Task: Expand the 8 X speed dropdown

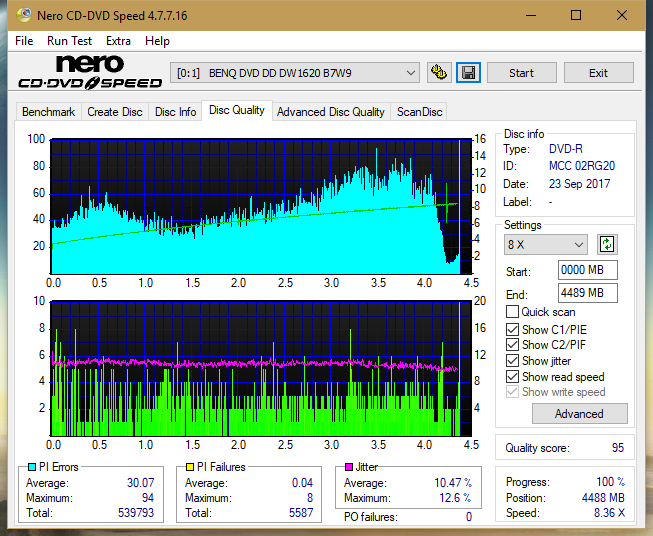Action: (x=546, y=244)
